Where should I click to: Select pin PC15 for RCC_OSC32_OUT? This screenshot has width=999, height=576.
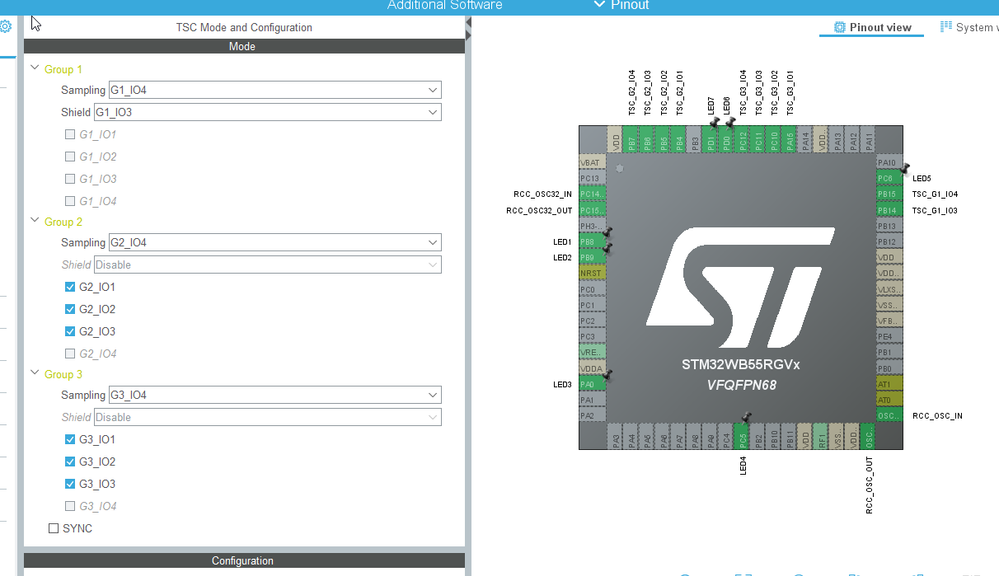pos(593,210)
